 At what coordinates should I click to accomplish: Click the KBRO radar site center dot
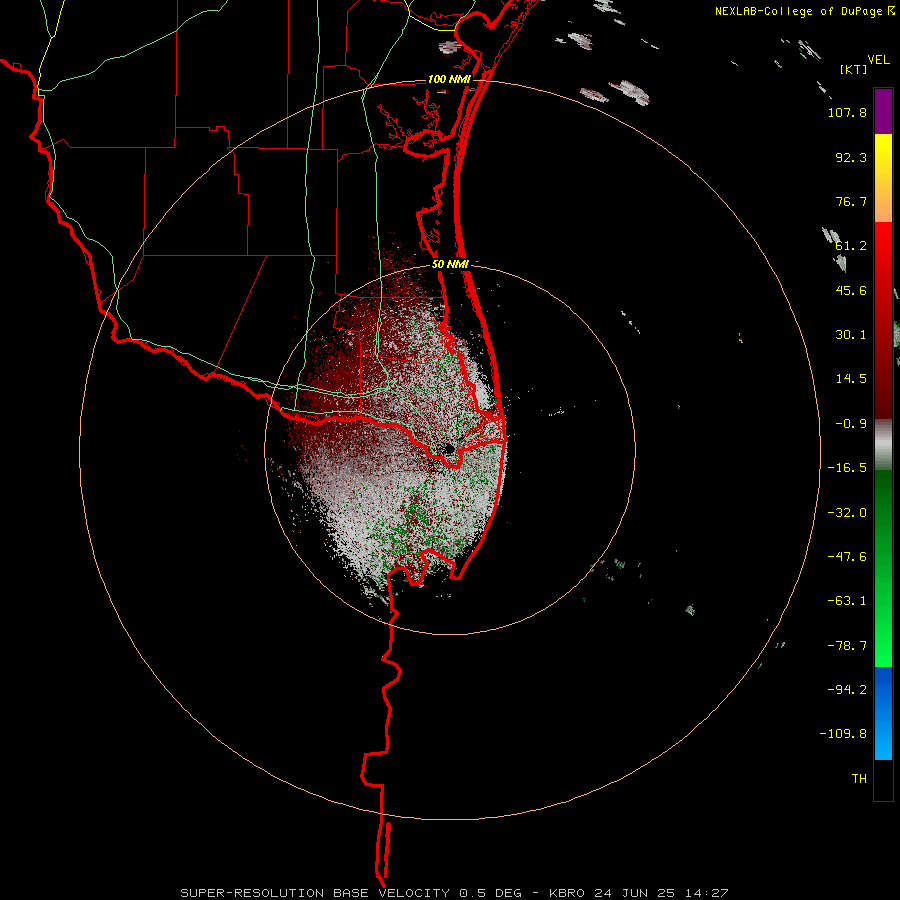[x=449, y=448]
